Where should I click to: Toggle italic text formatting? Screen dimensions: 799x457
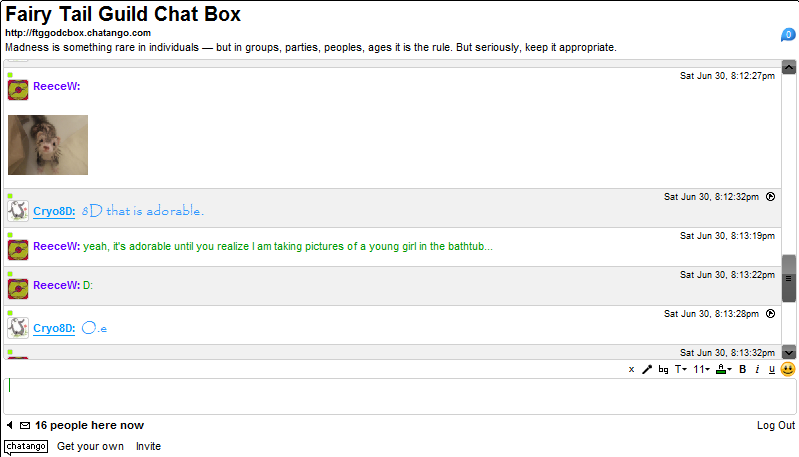pyautogui.click(x=757, y=369)
